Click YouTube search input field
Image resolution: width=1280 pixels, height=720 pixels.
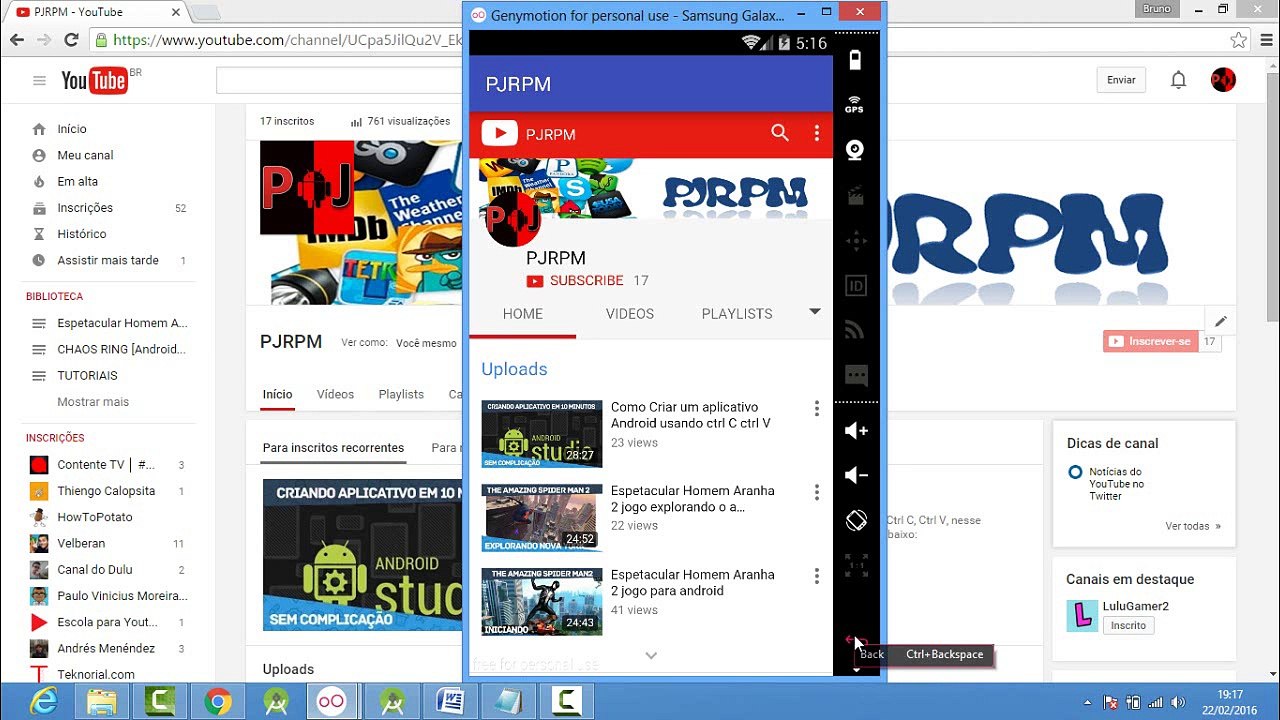340,80
